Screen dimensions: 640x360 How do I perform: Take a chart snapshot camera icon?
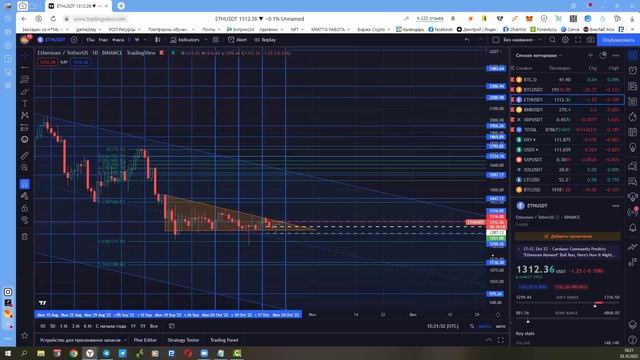click(590, 40)
